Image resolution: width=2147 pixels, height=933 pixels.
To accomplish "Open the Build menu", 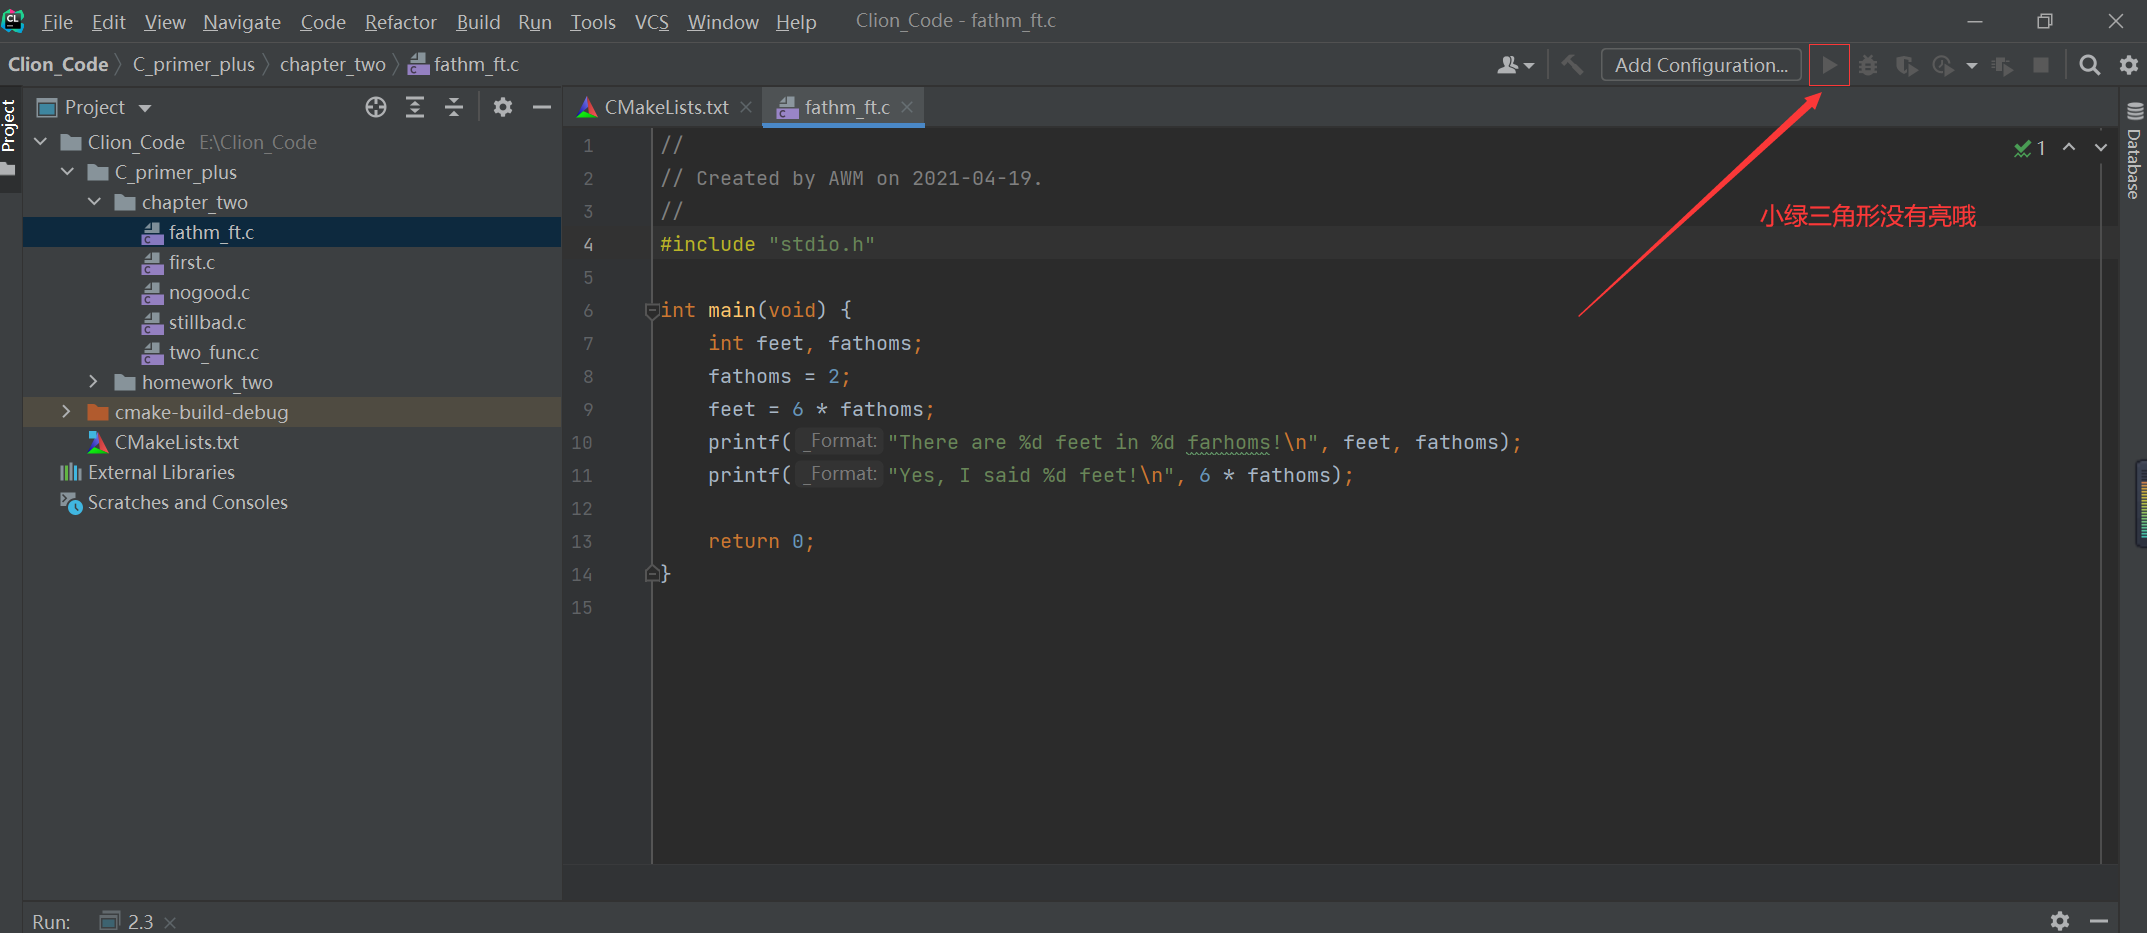I will point(478,21).
